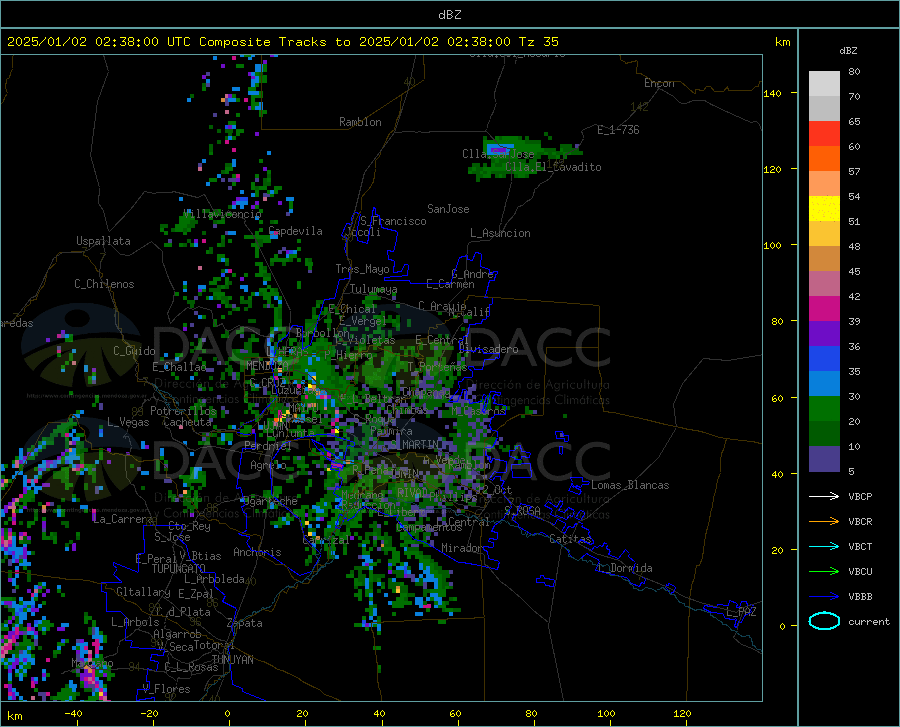Click the green VBCU arrow in legend
The height and width of the screenshot is (727, 900).
point(824,572)
